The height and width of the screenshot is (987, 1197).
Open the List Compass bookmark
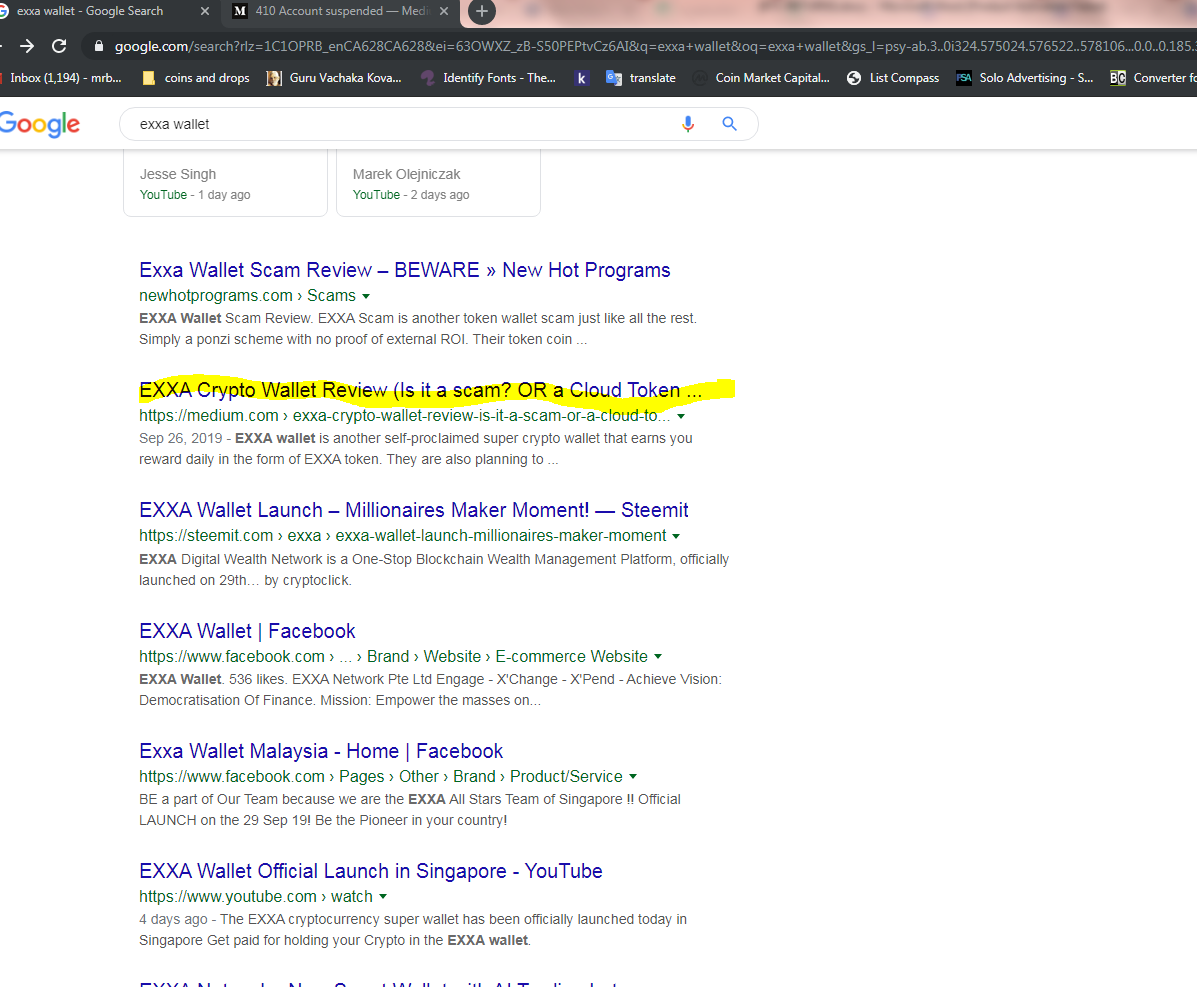coord(893,78)
